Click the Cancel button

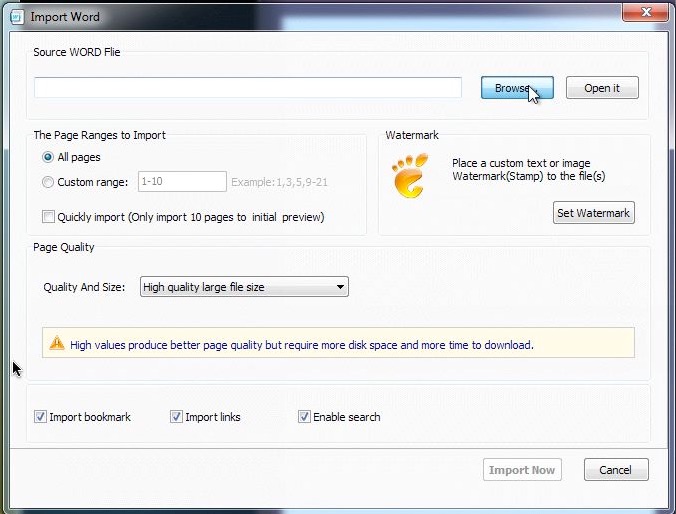pyautogui.click(x=616, y=470)
